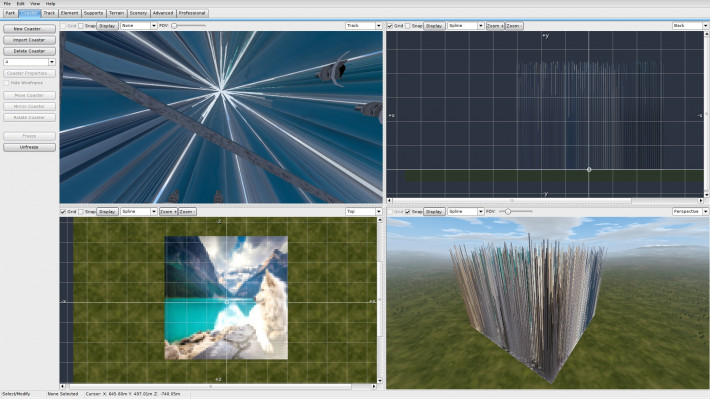Switch to the Park tab
Screen dimensions: 710x399
[x=10, y=13]
